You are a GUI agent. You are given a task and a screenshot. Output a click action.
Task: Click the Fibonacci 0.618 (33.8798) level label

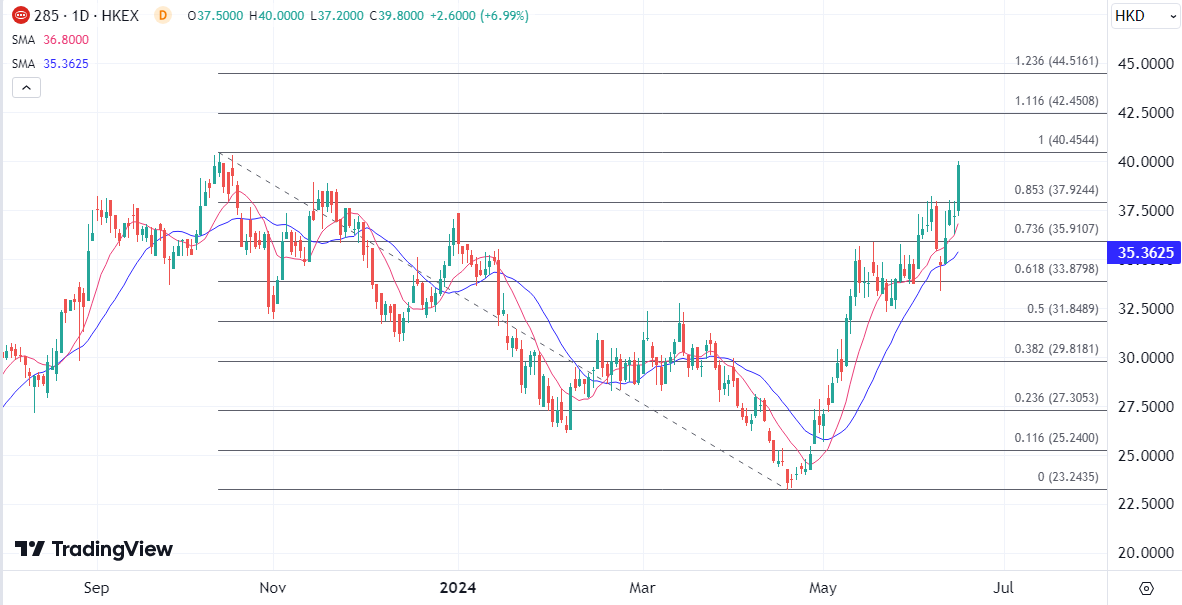pyautogui.click(x=1056, y=269)
